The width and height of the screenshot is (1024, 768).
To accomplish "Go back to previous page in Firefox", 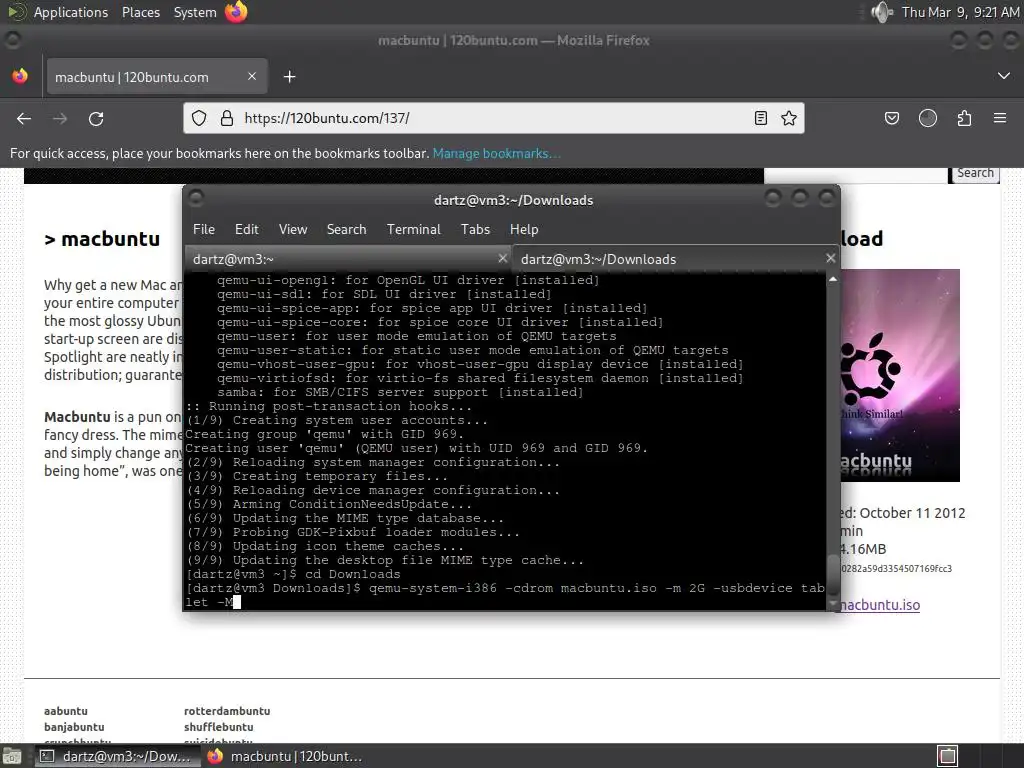I will [x=24, y=118].
